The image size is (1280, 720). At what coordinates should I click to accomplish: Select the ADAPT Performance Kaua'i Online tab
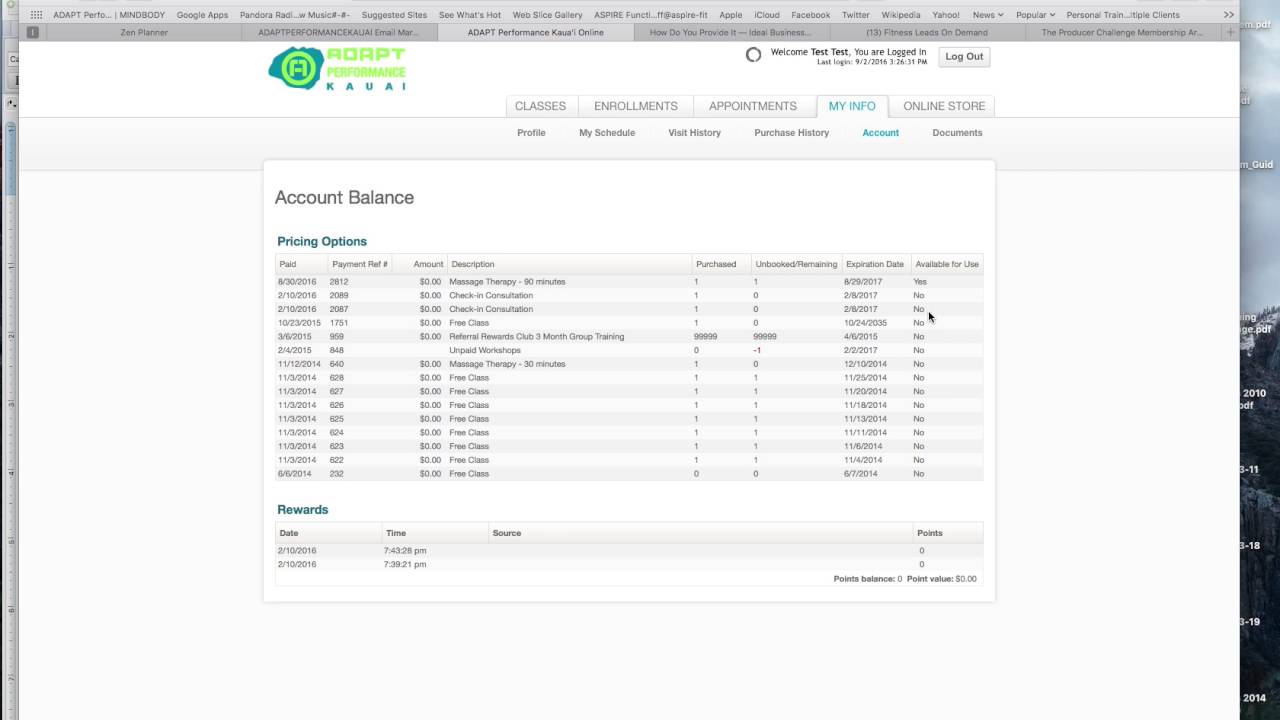[x=535, y=32]
